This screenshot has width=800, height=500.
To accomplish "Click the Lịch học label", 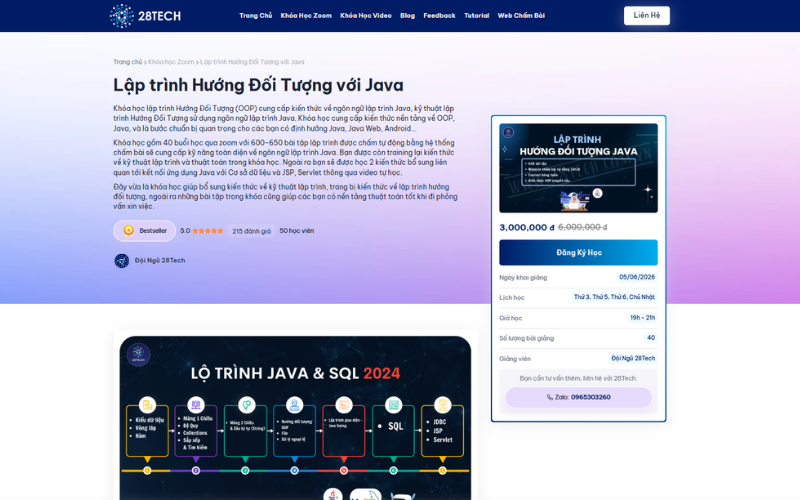I will click(512, 297).
